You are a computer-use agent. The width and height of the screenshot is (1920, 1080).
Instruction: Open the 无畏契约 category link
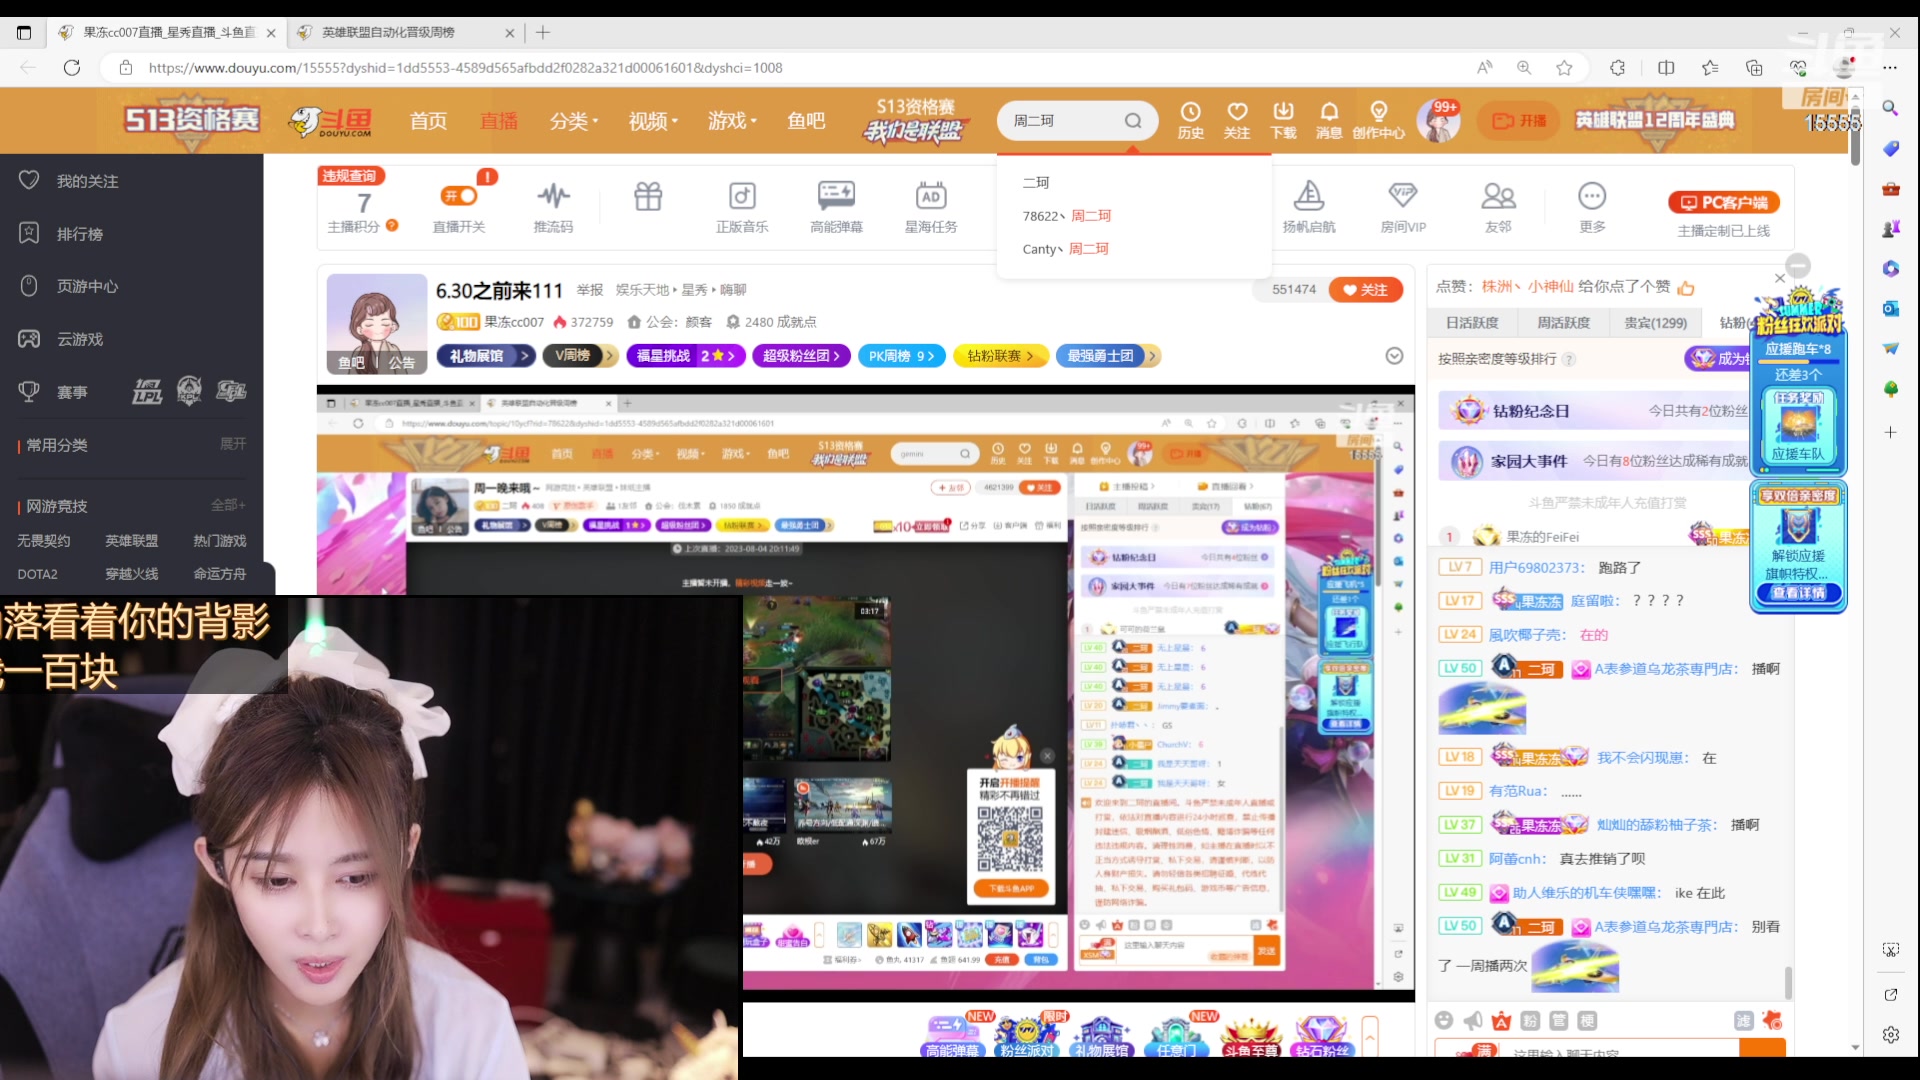44,540
